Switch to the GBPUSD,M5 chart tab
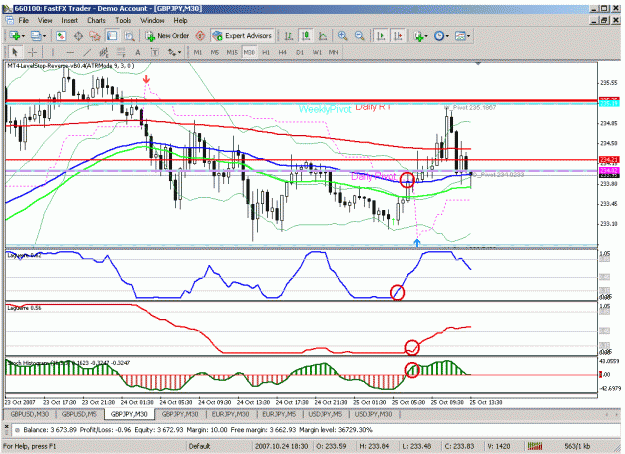The width and height of the screenshot is (625, 454). [x=79, y=414]
